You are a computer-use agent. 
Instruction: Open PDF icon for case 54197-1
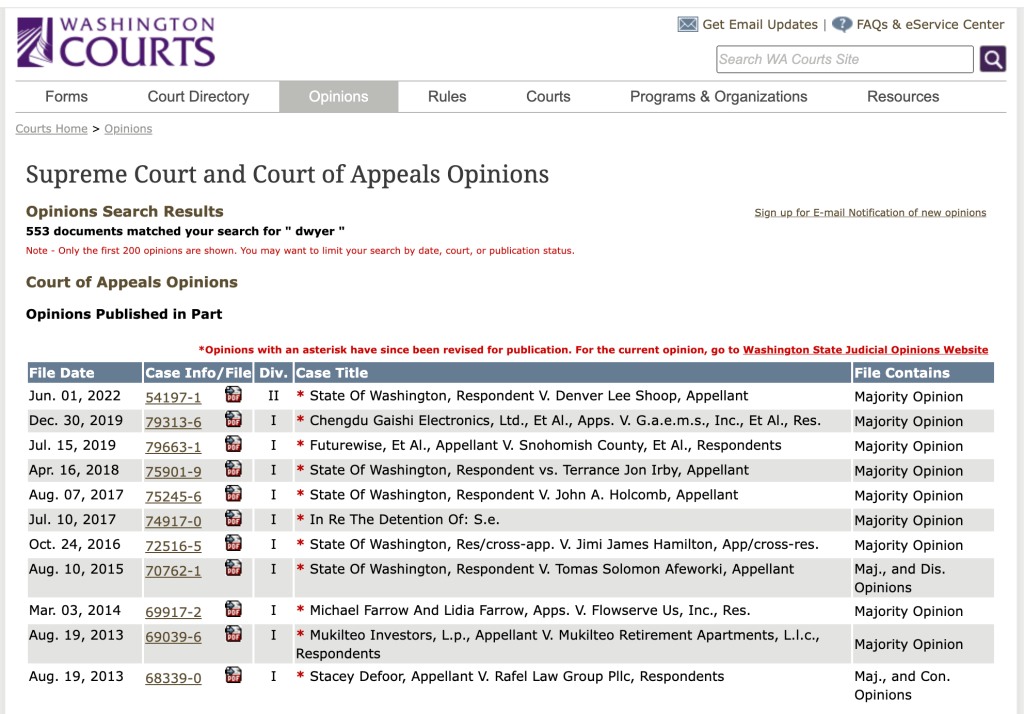point(233,395)
